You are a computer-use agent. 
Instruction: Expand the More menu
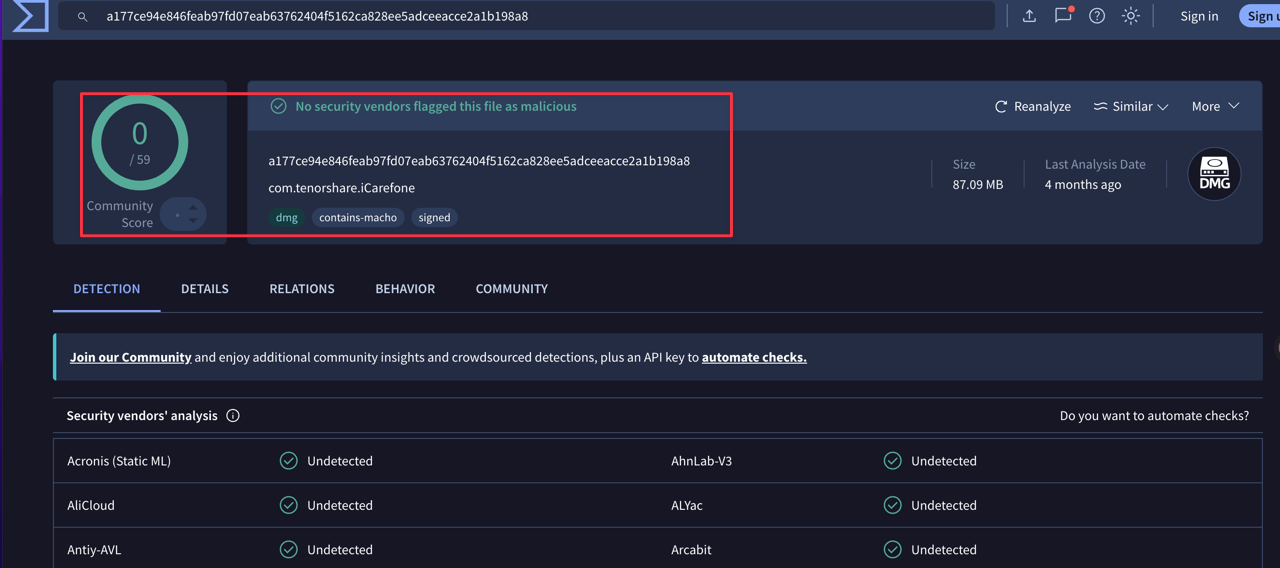pos(1215,106)
